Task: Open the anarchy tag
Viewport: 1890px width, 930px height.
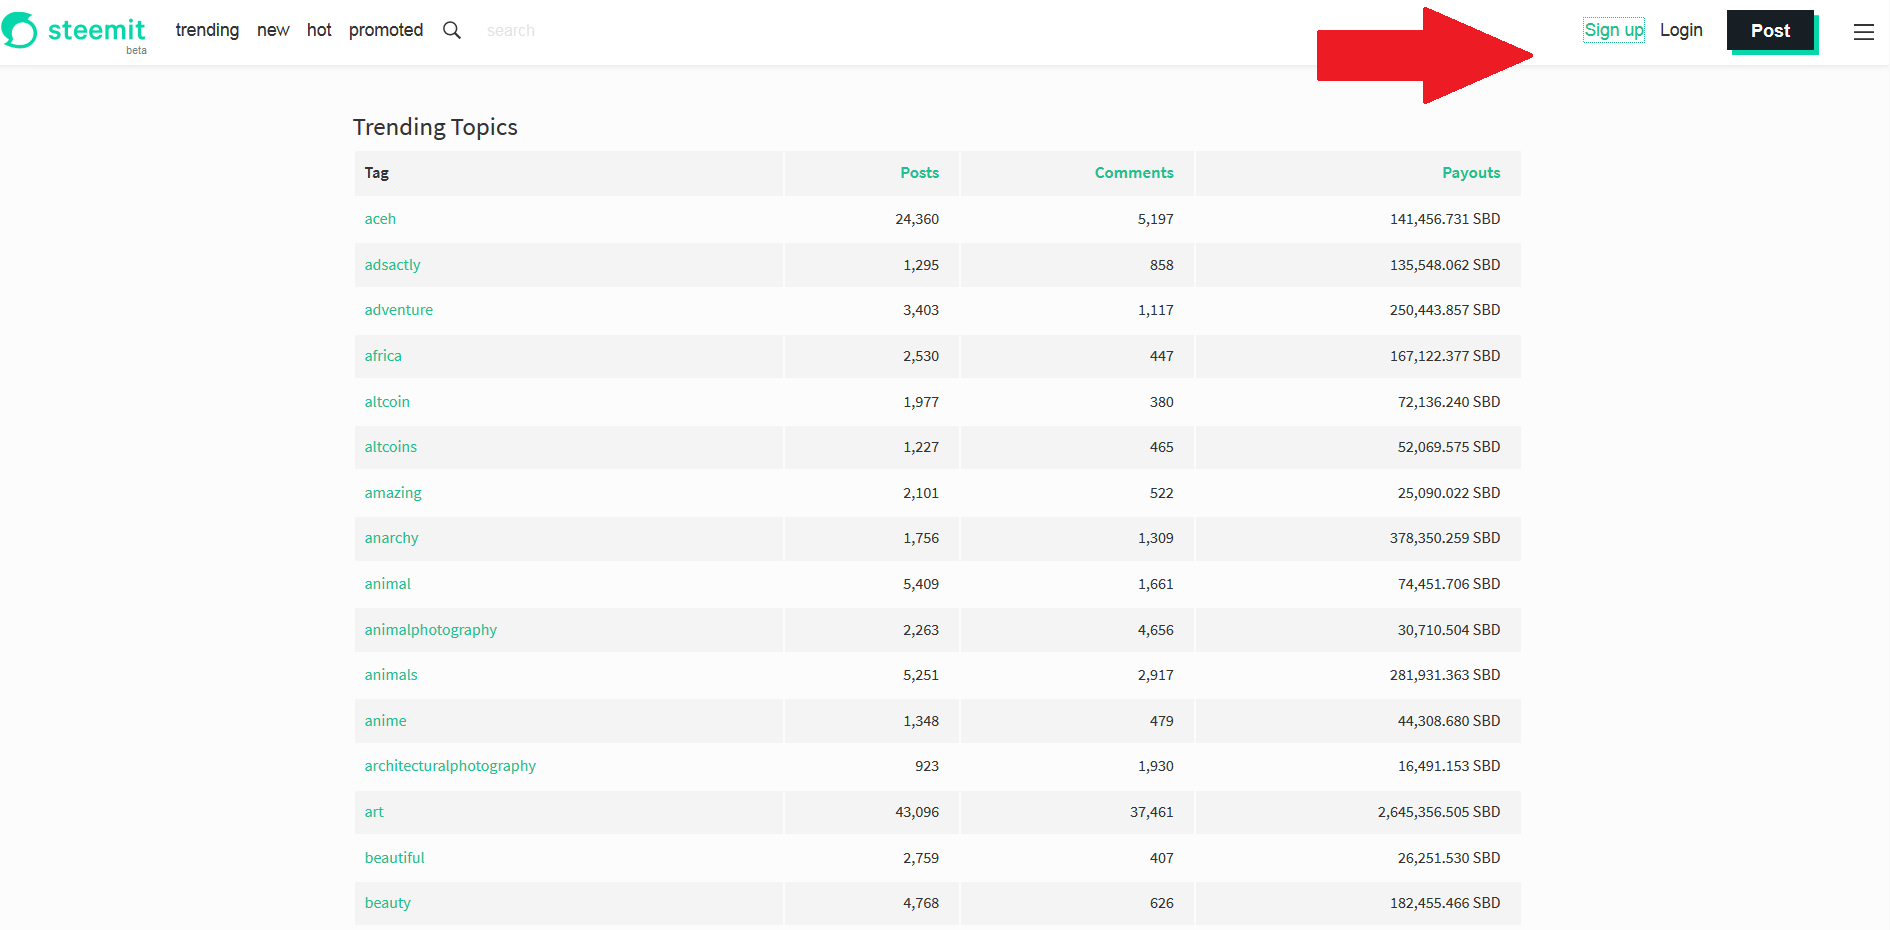Action: [x=391, y=538]
